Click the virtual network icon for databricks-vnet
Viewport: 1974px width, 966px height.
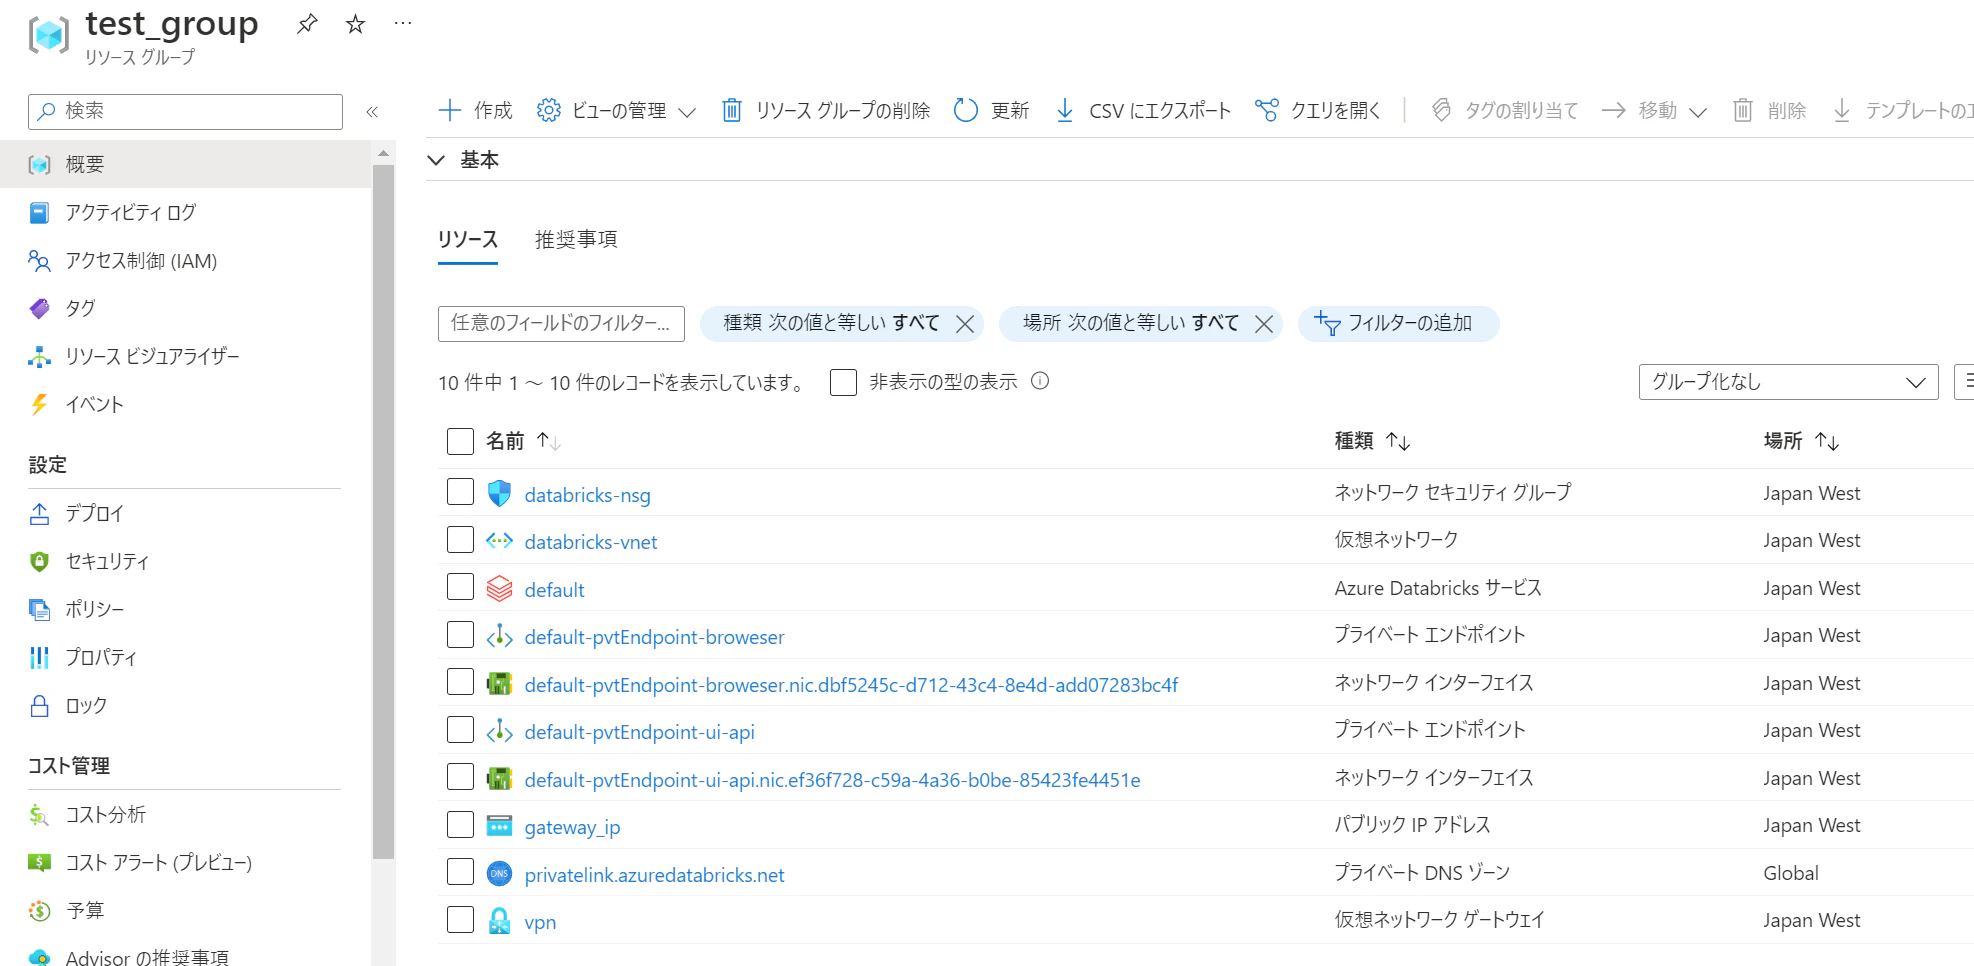click(499, 541)
